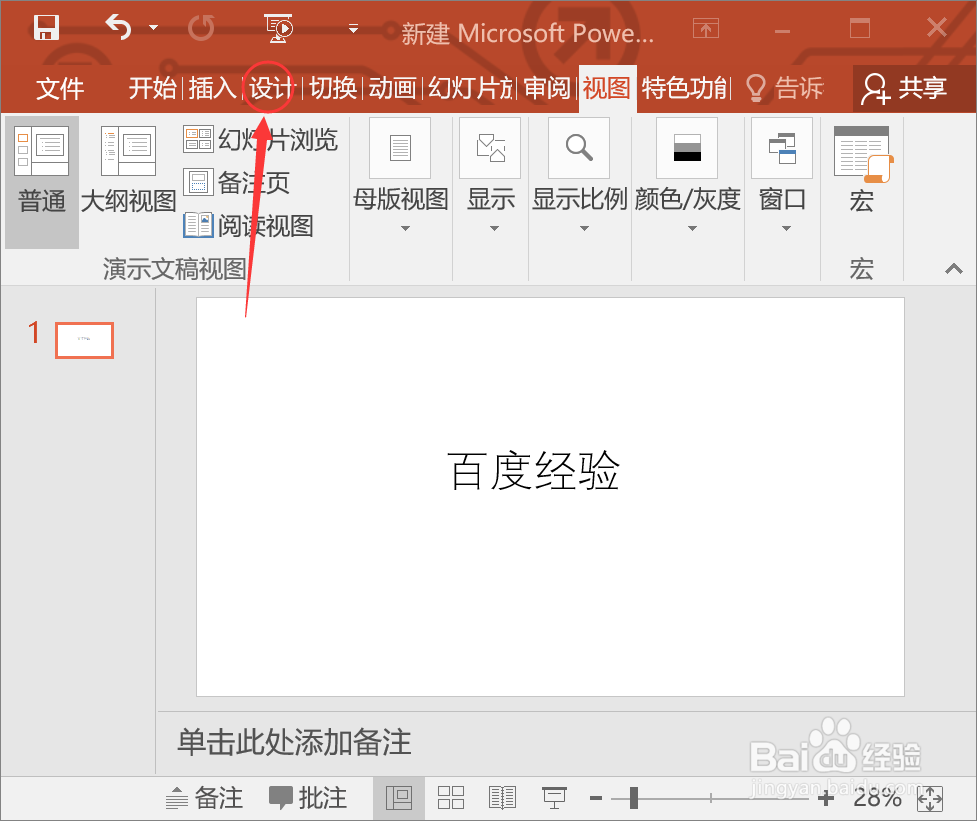The width and height of the screenshot is (977, 821).
Task: Select slide 1 thumbnail
Action: coord(85,340)
